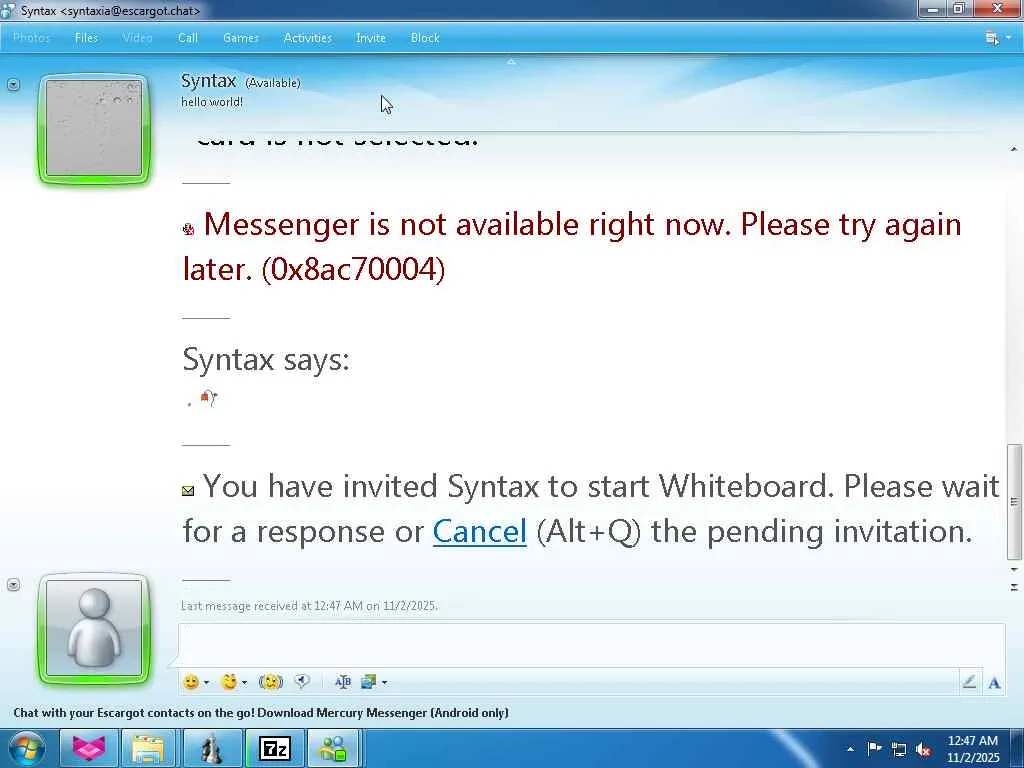The height and width of the screenshot is (768, 1024).
Task: Click the Mercury Messenger download banner text
Action: point(261,712)
